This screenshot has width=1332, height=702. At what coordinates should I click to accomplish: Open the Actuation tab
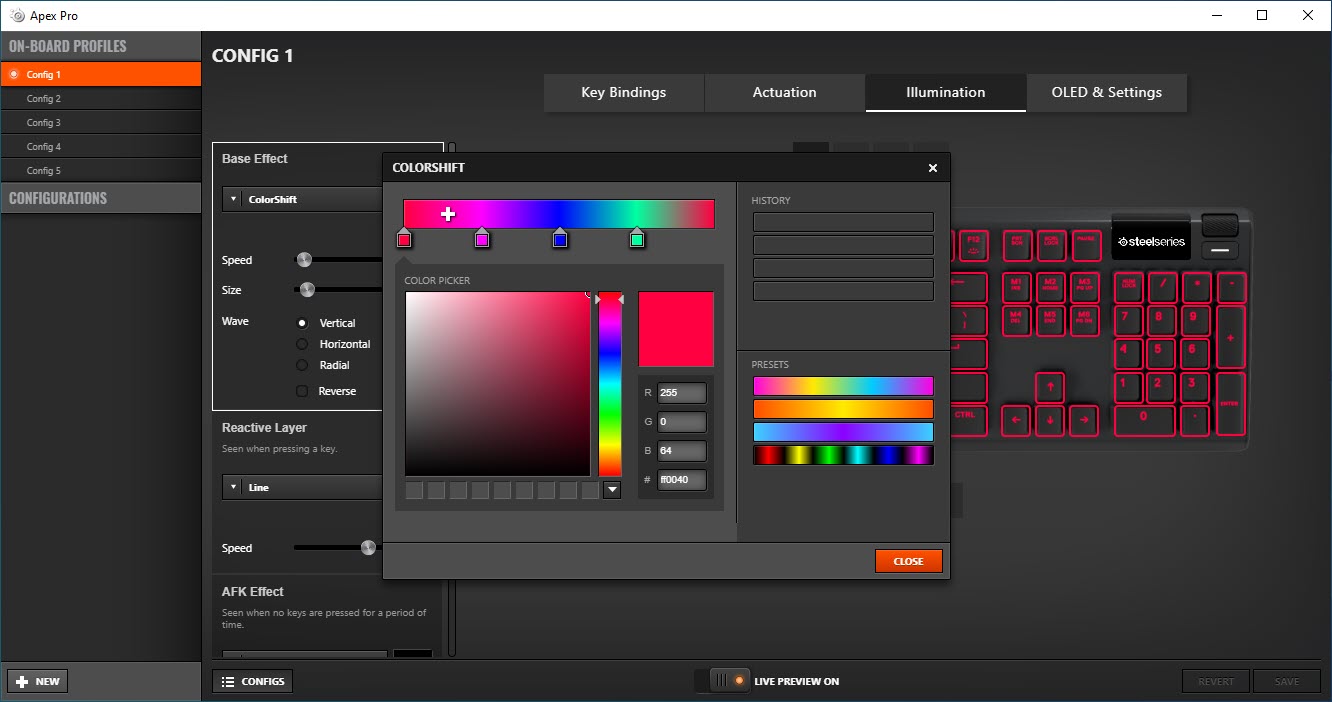[x=785, y=92]
